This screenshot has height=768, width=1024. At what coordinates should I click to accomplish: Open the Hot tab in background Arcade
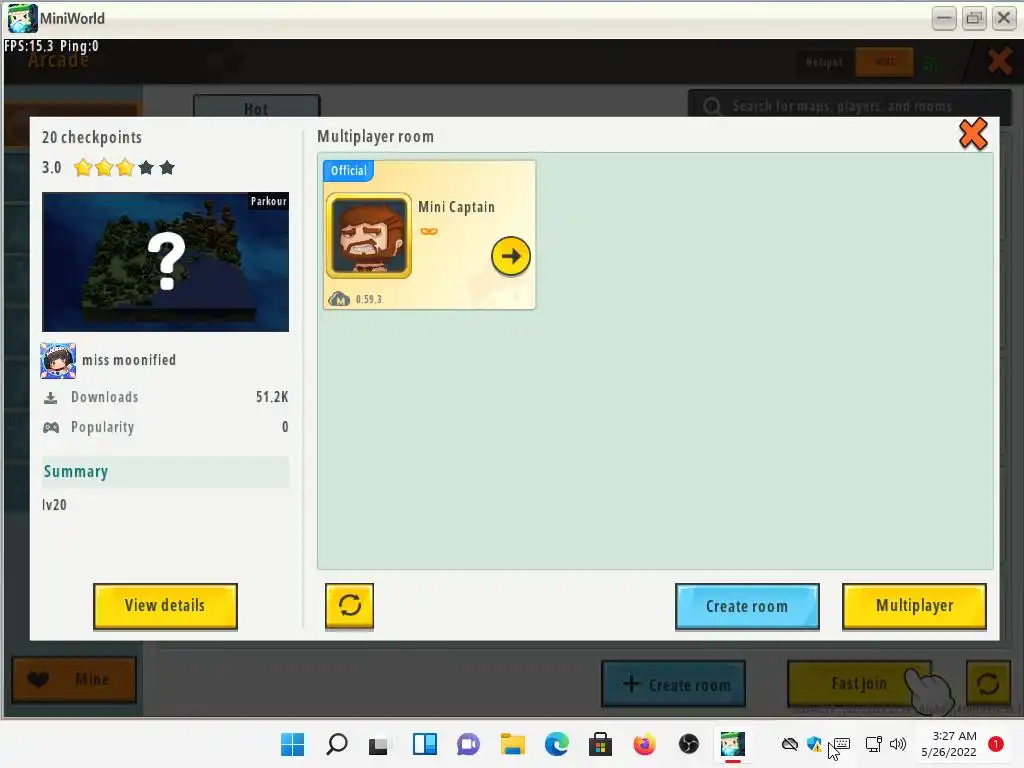tap(256, 108)
